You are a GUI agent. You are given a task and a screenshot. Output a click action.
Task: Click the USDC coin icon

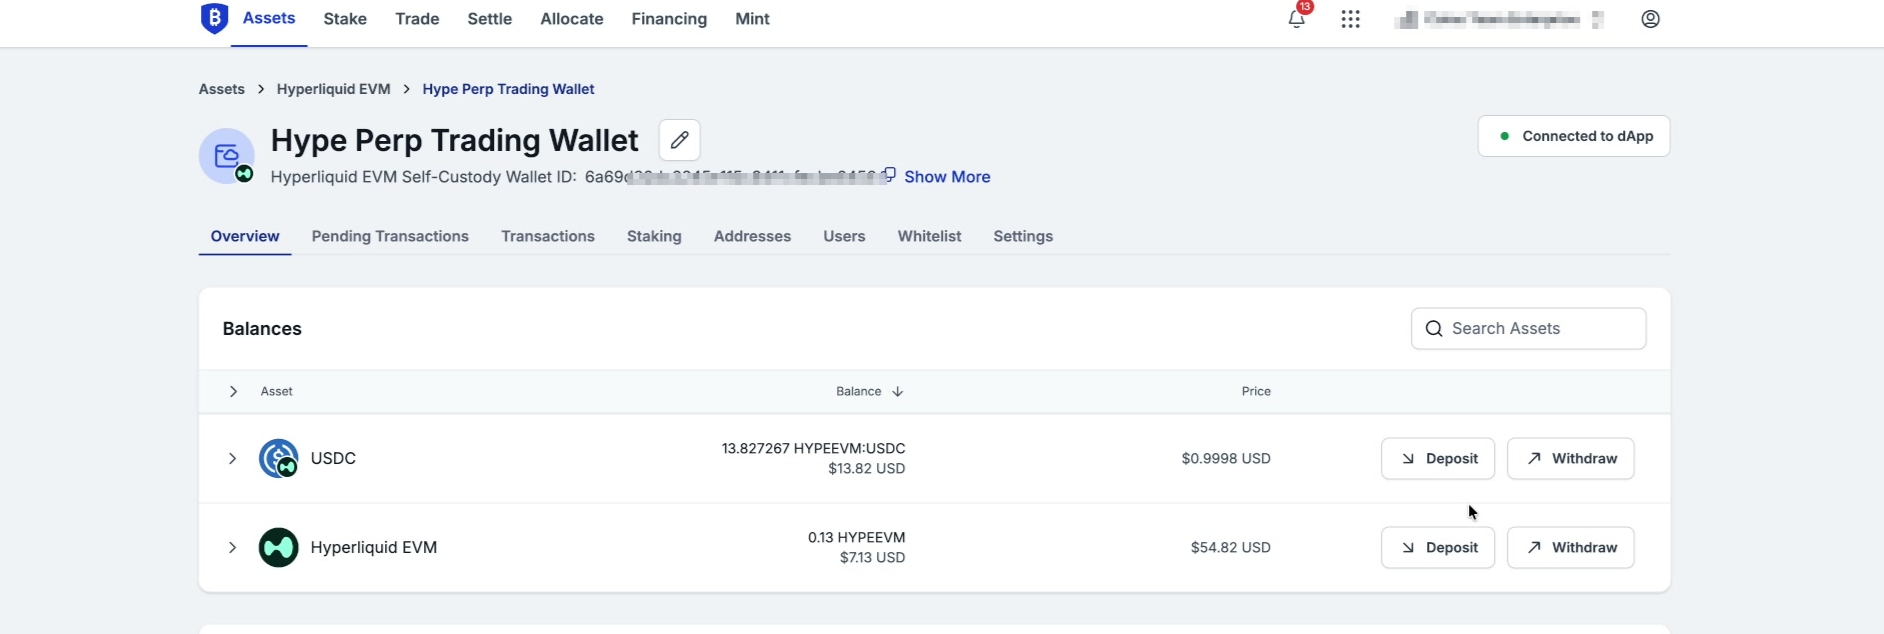278,458
